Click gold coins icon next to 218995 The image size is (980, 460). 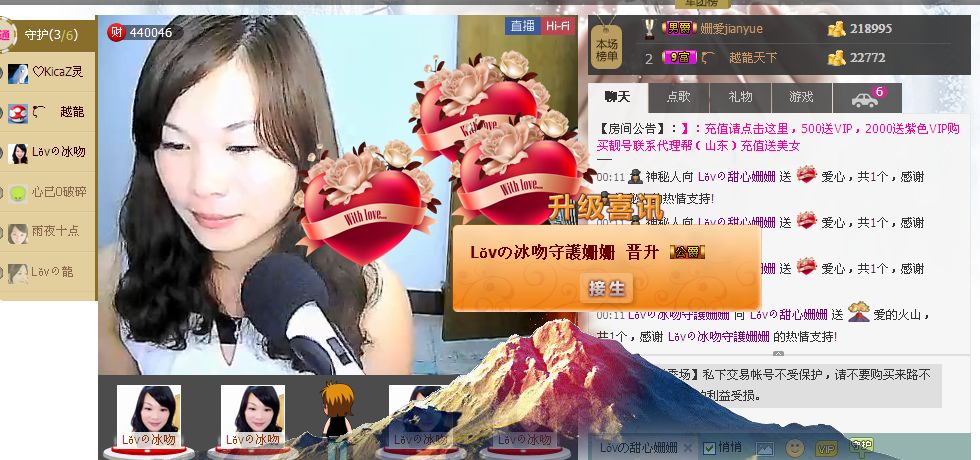tap(836, 29)
